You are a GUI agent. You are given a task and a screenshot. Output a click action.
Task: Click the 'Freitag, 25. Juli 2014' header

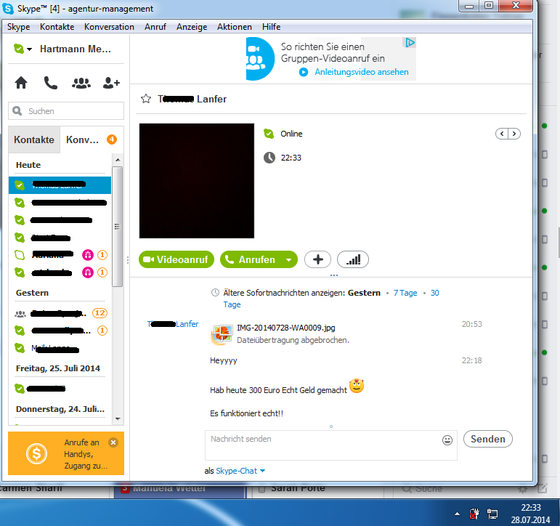tap(58, 368)
